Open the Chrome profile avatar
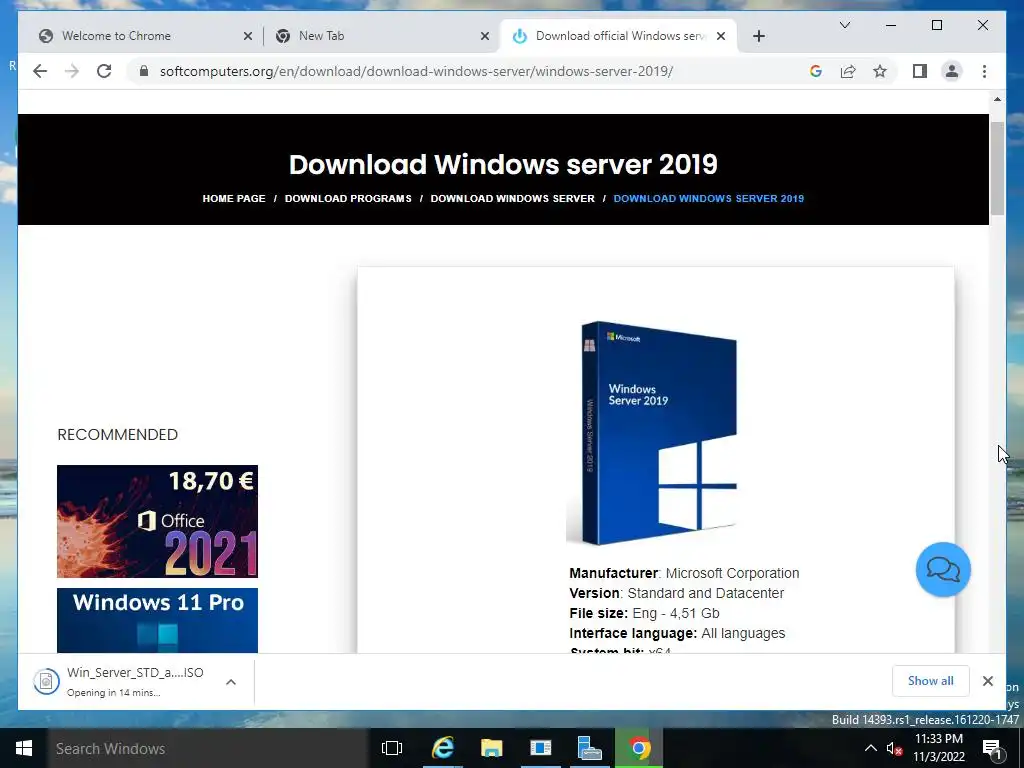 click(x=952, y=71)
